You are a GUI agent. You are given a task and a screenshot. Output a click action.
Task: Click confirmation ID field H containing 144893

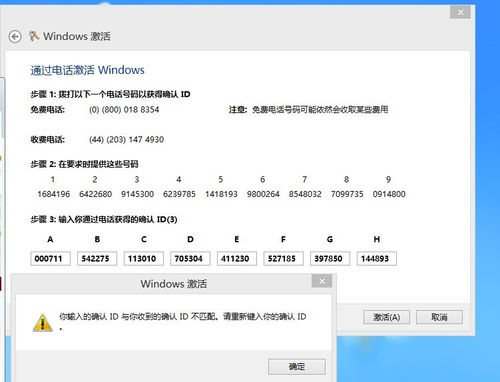point(377,258)
